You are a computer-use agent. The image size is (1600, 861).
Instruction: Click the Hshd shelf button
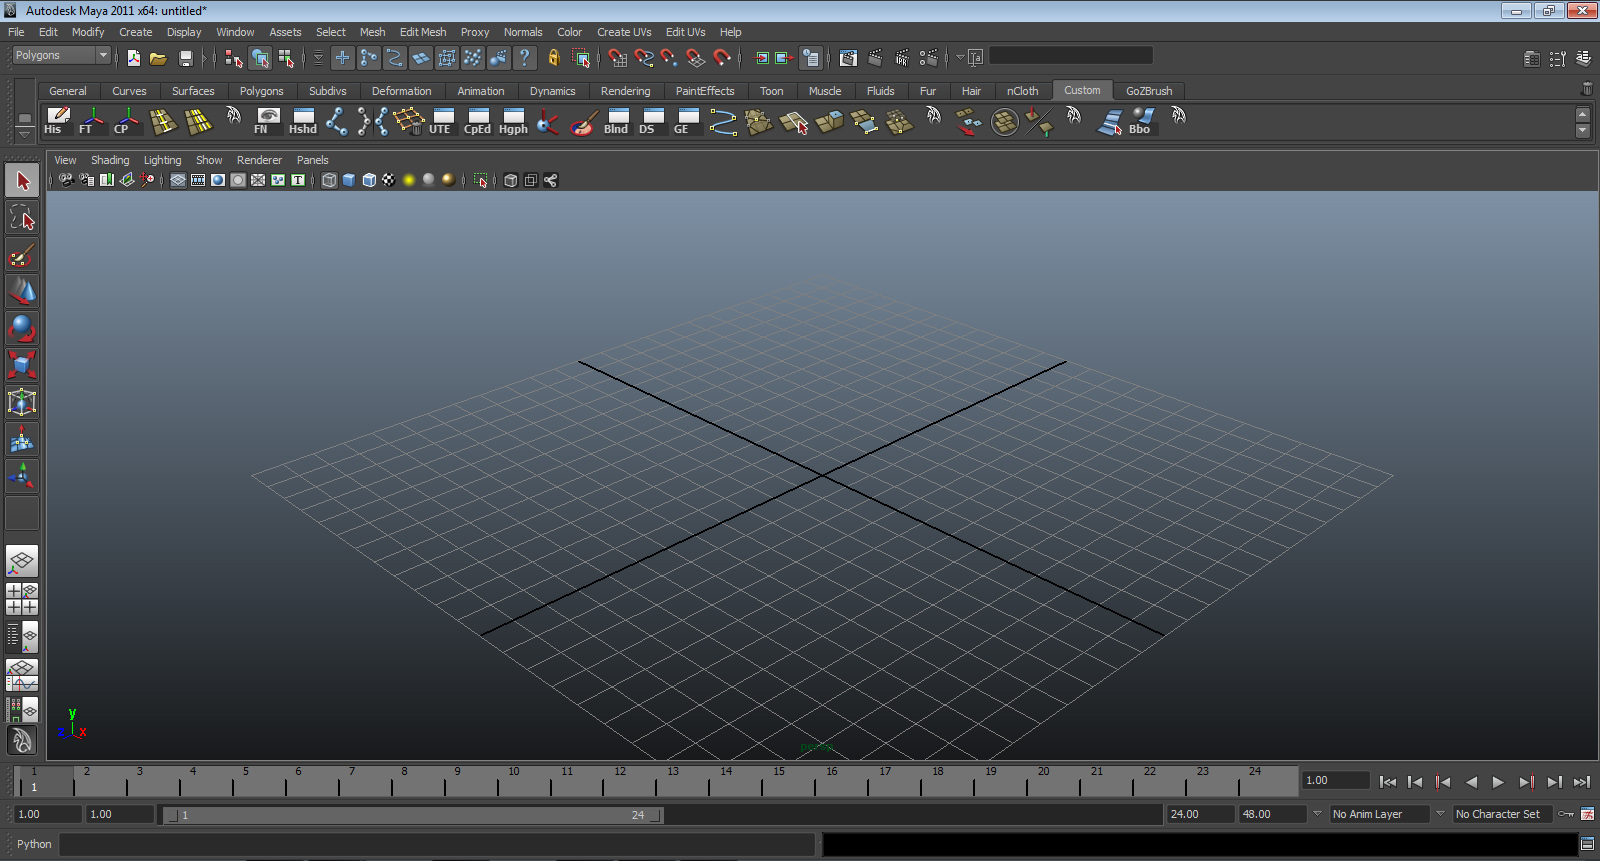(x=302, y=121)
